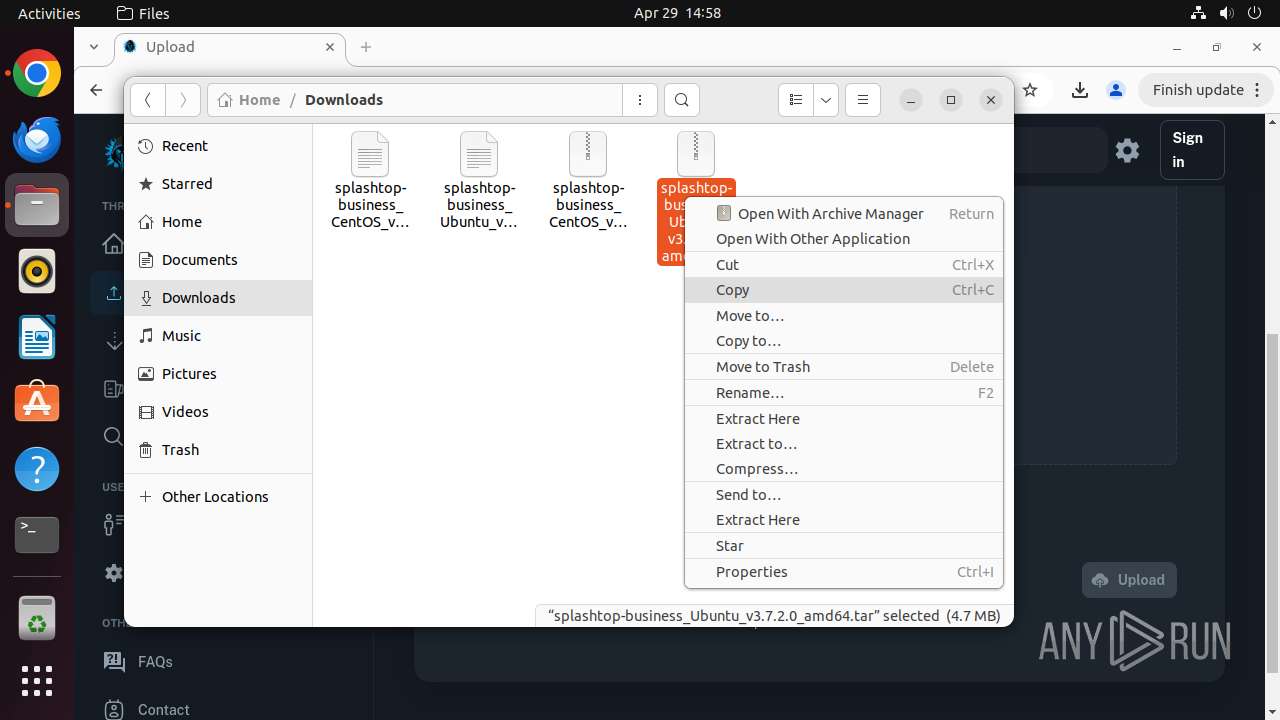Open Downloads in the Files sidebar
Screen dimensions: 1280x720
pos(218,298)
